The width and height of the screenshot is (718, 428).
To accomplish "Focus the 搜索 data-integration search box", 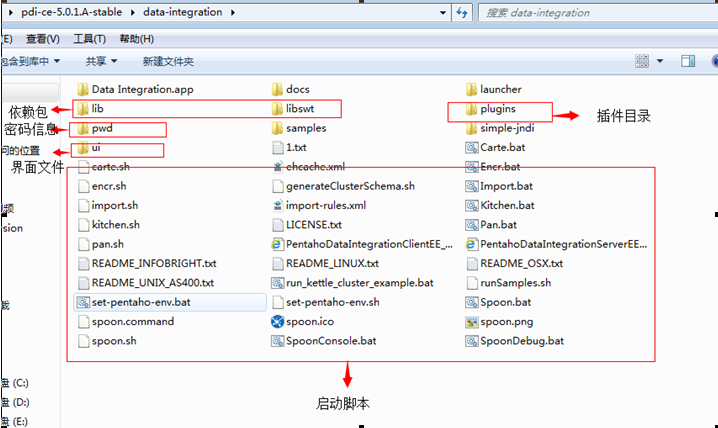I will [598, 13].
